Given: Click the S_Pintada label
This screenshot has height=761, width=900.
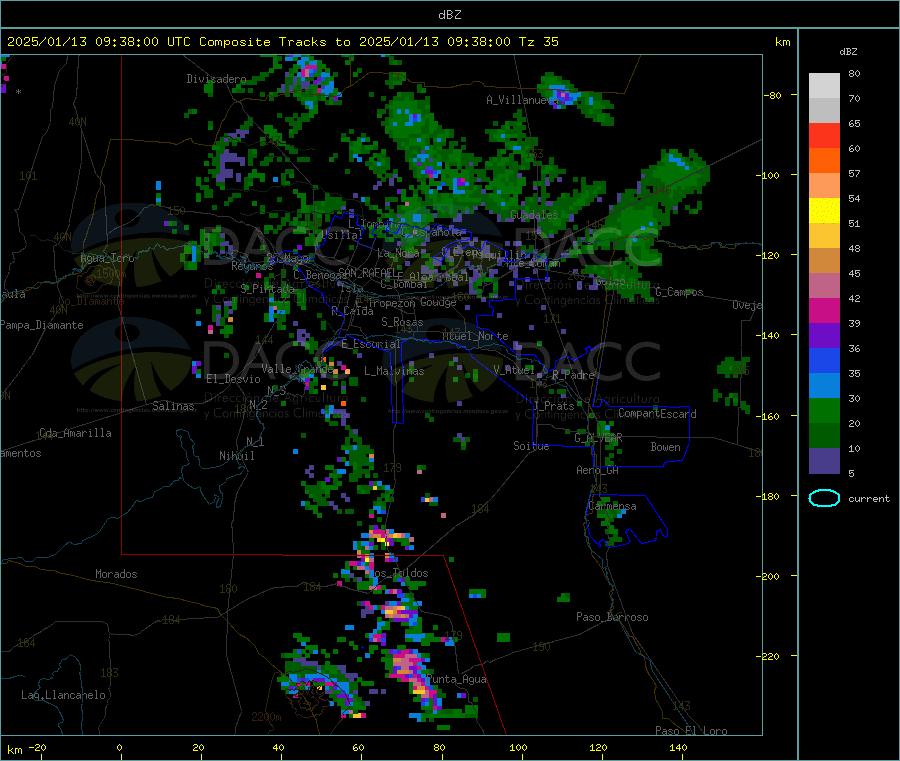Looking at the screenshot, I should 267,289.
